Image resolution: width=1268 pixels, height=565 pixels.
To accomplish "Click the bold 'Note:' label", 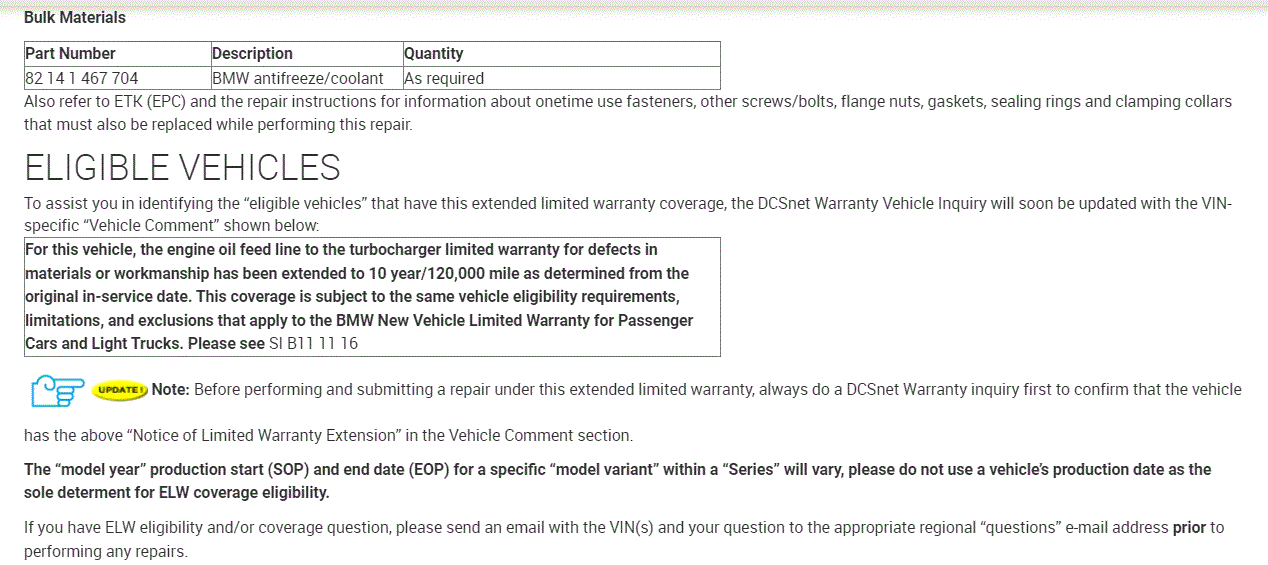I will [x=170, y=389].
